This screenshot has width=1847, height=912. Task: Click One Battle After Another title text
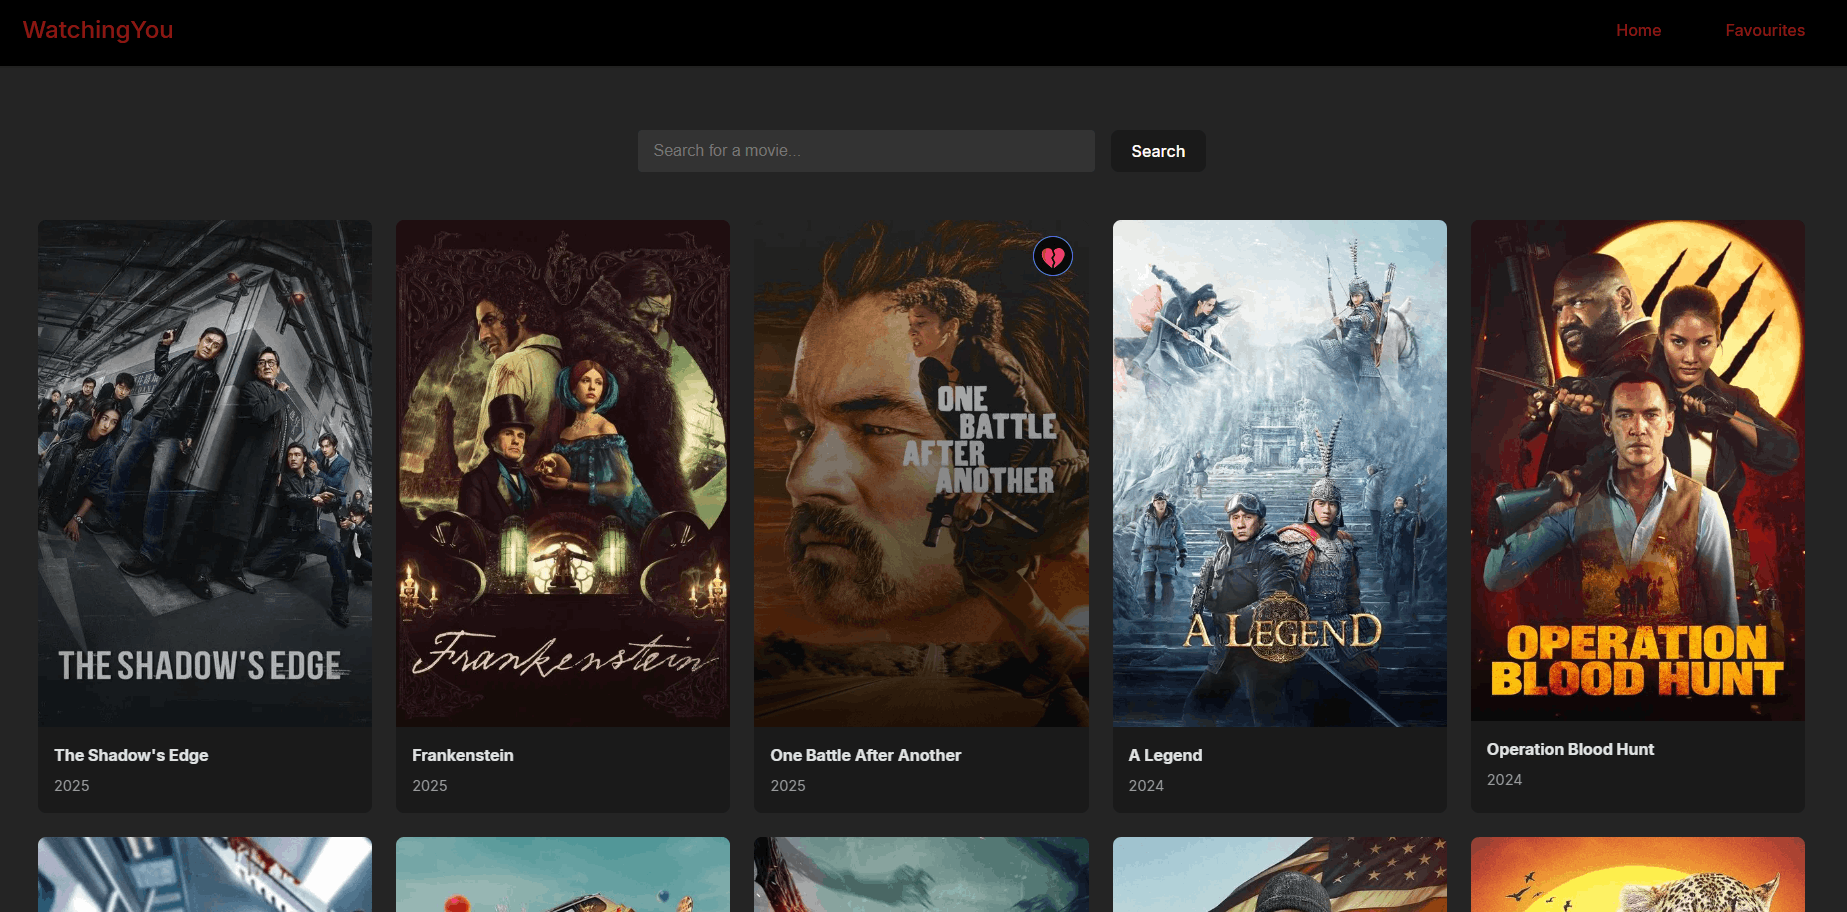866,755
